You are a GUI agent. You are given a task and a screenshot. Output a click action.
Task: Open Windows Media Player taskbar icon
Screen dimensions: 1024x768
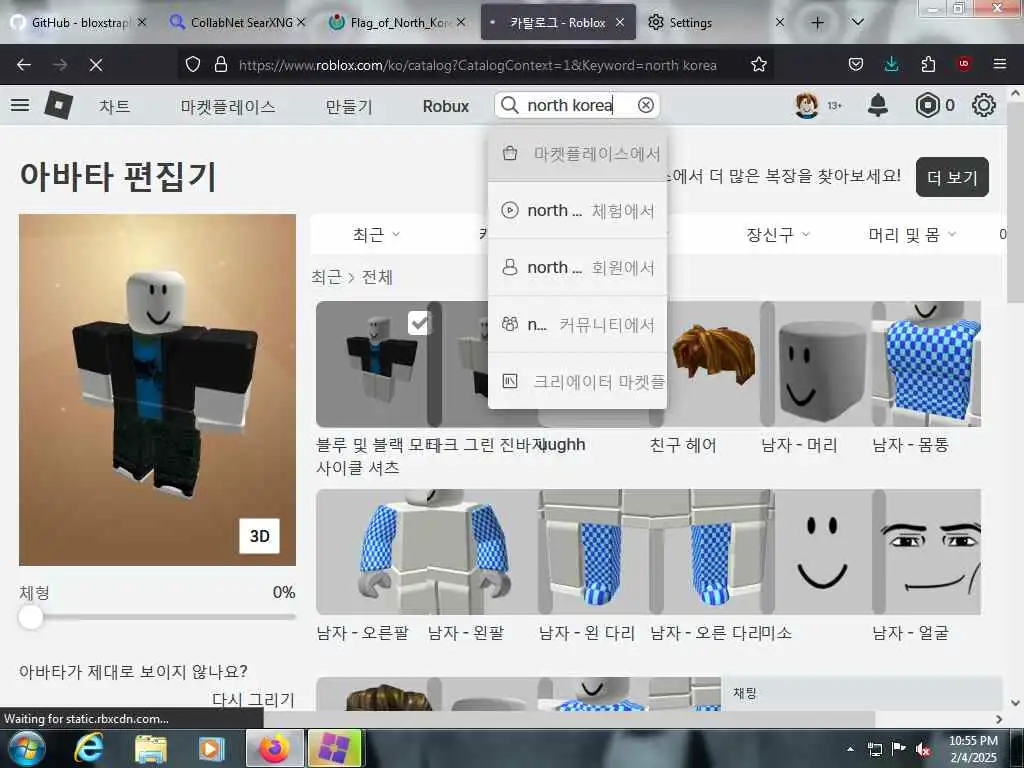point(211,749)
